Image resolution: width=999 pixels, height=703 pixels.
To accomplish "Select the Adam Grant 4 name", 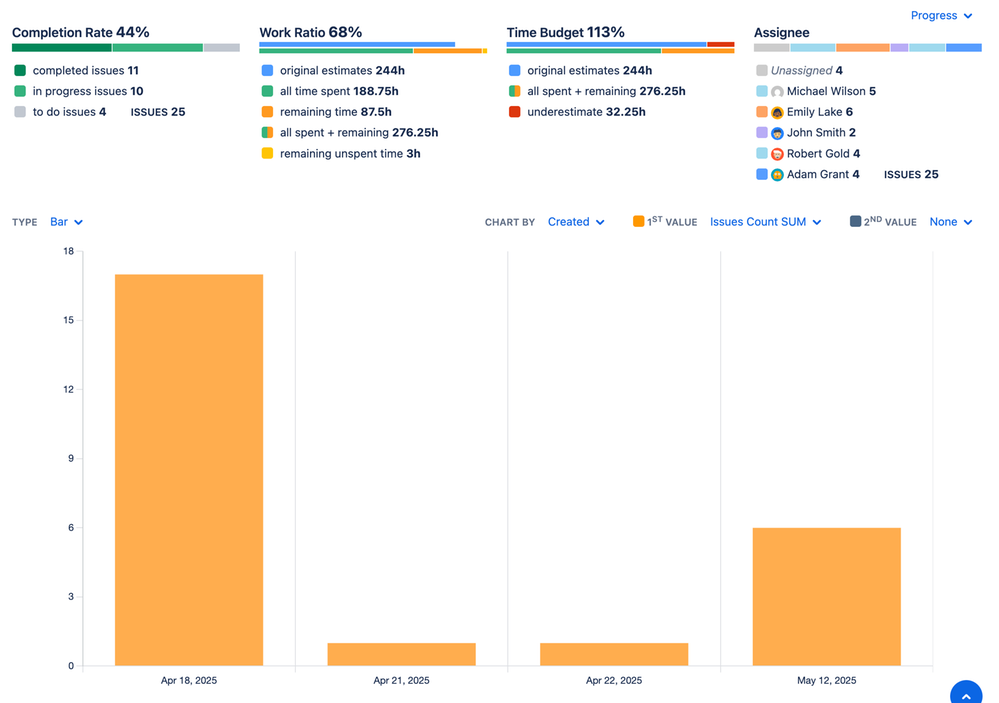I will pyautogui.click(x=823, y=174).
